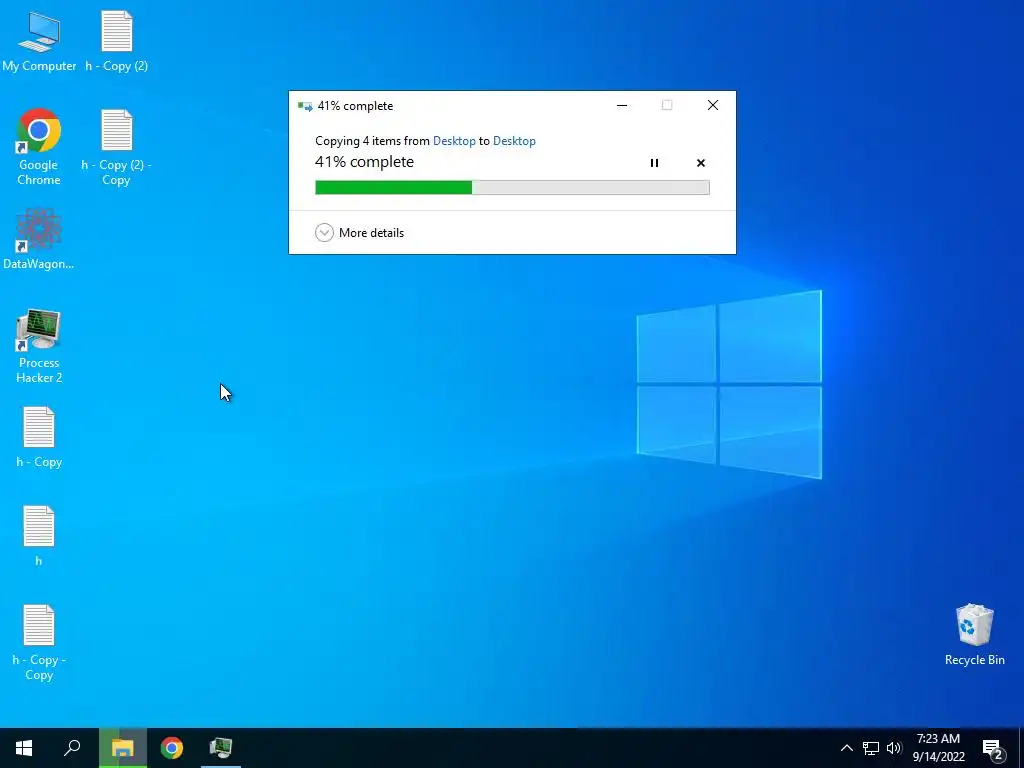Click the copy dialog title bar icon
This screenshot has width=1024, height=768.
(x=305, y=106)
